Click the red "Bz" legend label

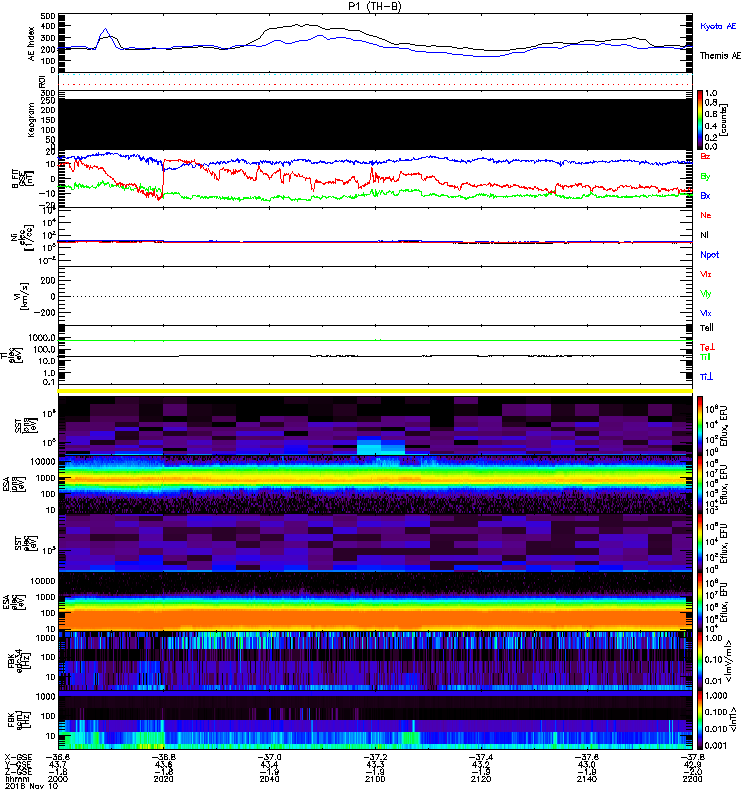pos(705,156)
